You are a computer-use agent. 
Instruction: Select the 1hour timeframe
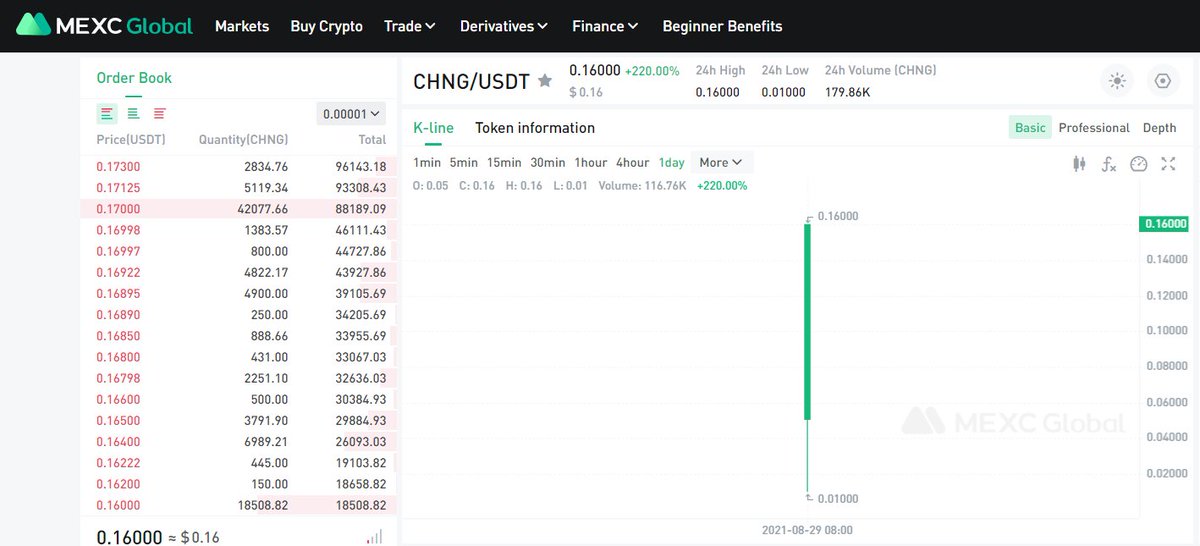(591, 162)
